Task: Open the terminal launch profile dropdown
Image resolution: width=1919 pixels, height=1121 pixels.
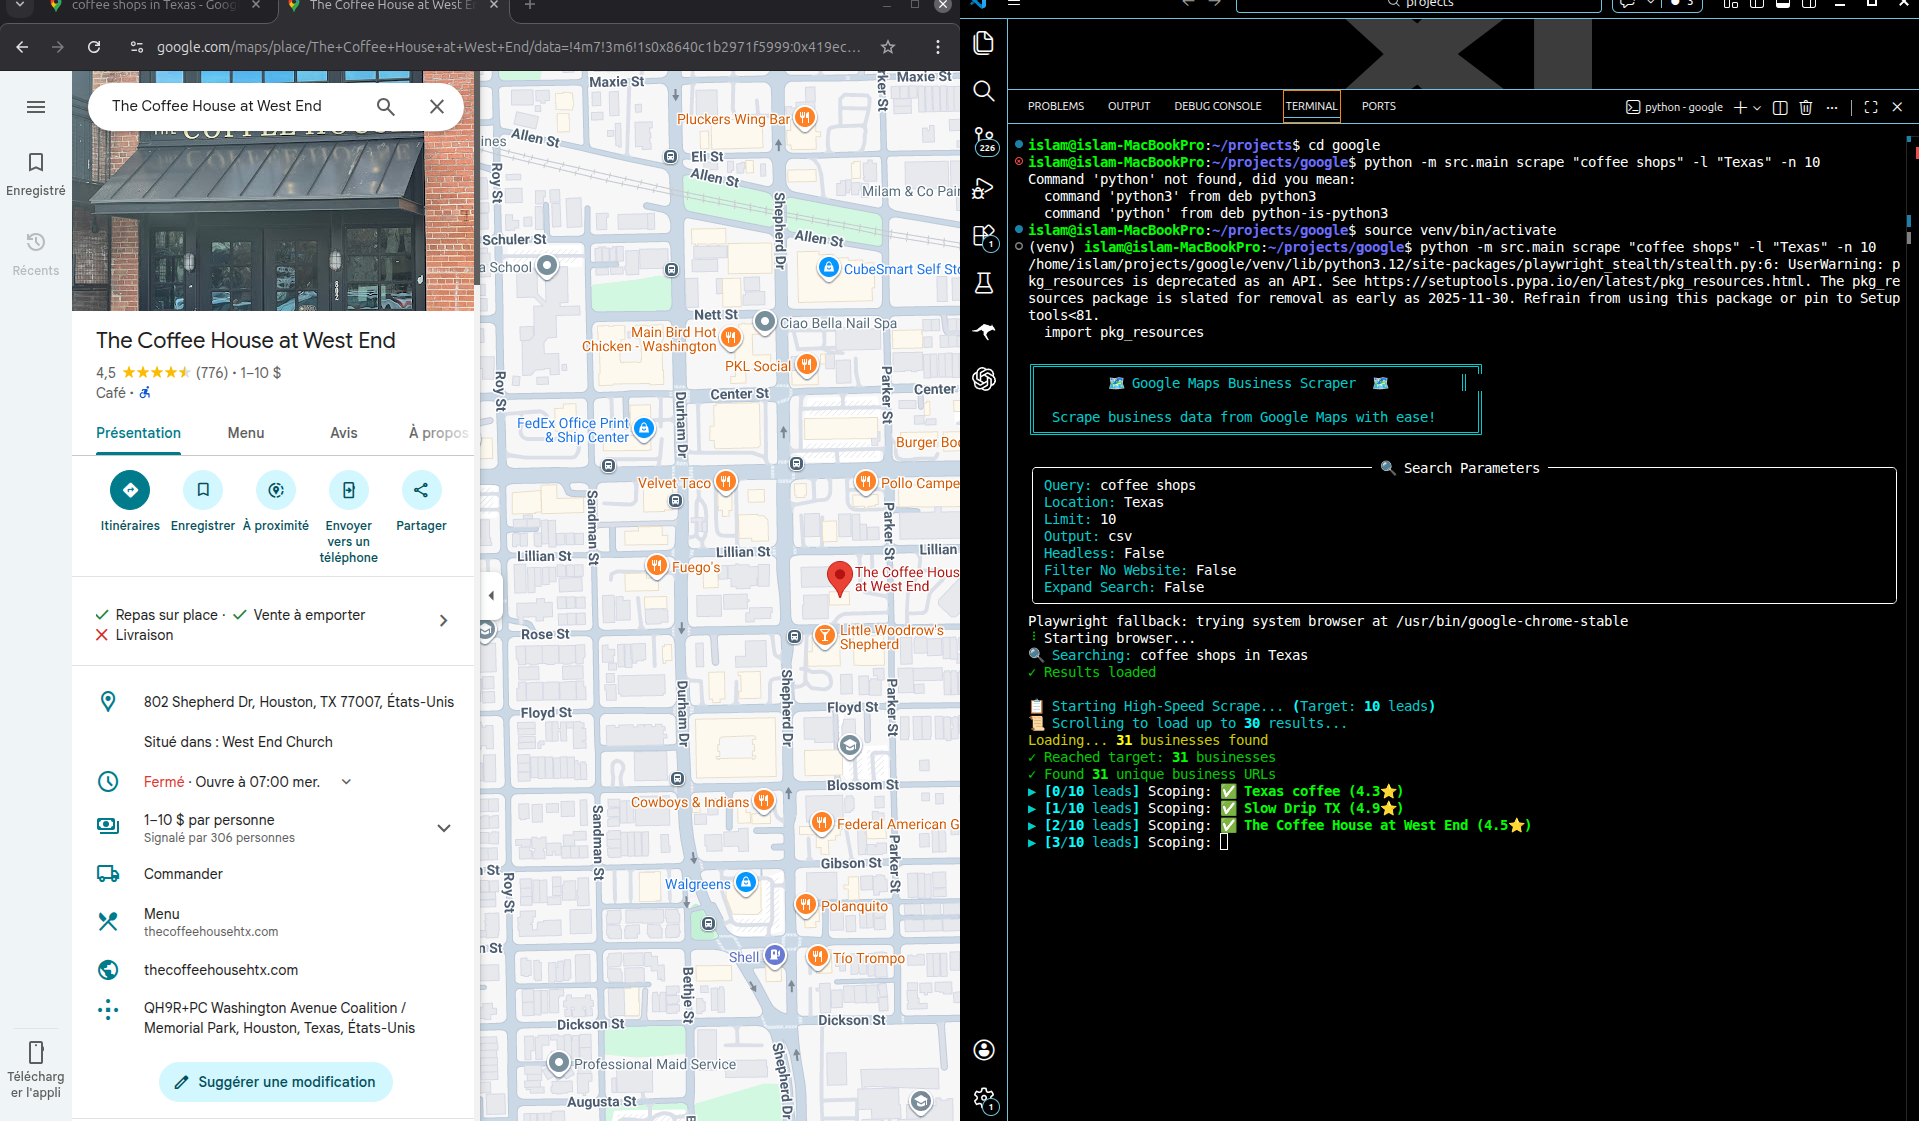Action: 1757,107
